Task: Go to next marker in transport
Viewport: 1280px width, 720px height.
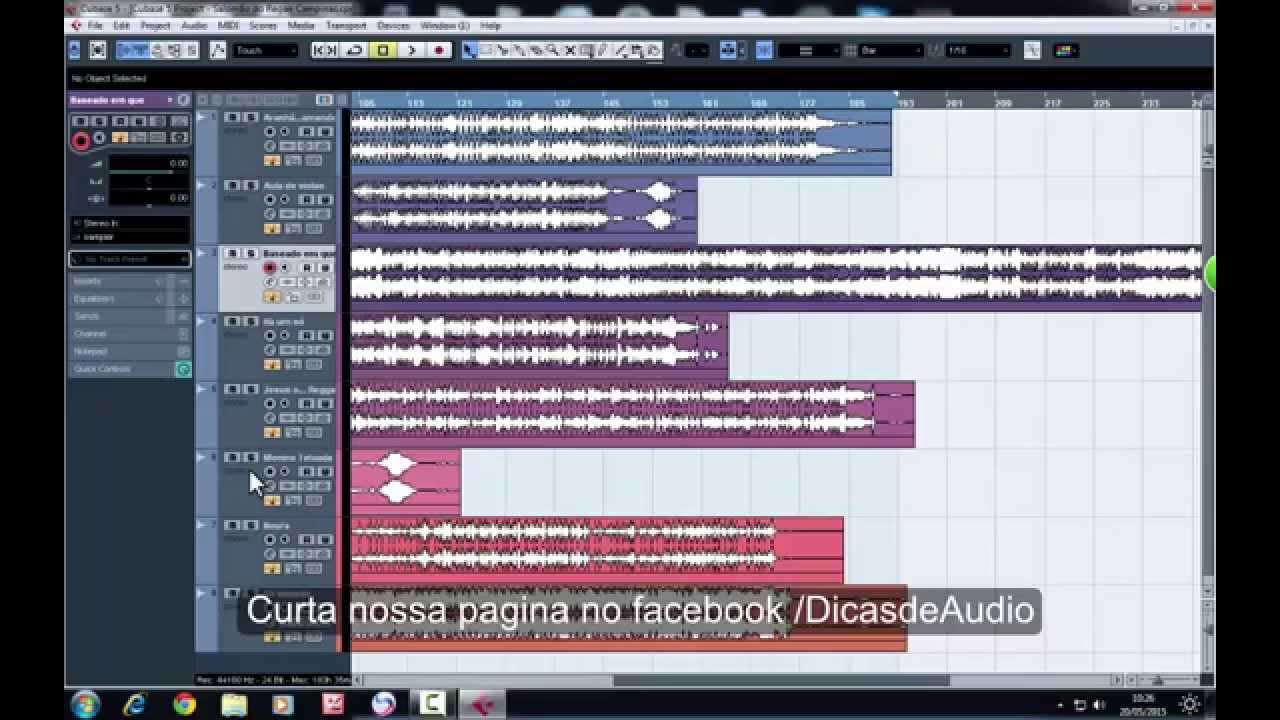Action: pyautogui.click(x=331, y=50)
